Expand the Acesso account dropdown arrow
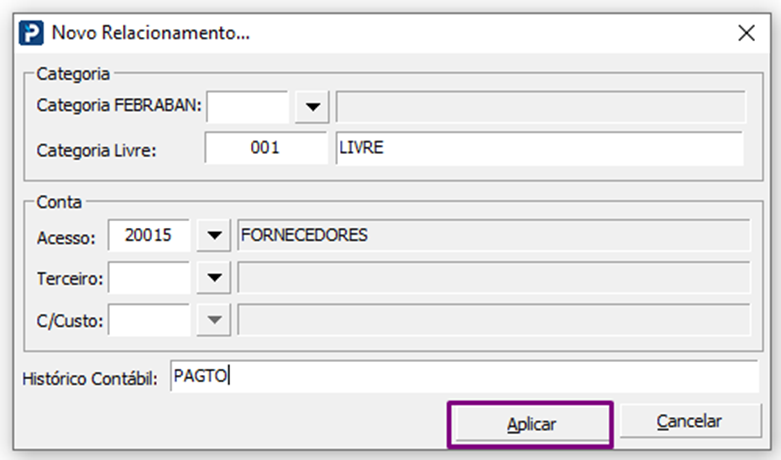This screenshot has height=460, width=781. click(212, 237)
